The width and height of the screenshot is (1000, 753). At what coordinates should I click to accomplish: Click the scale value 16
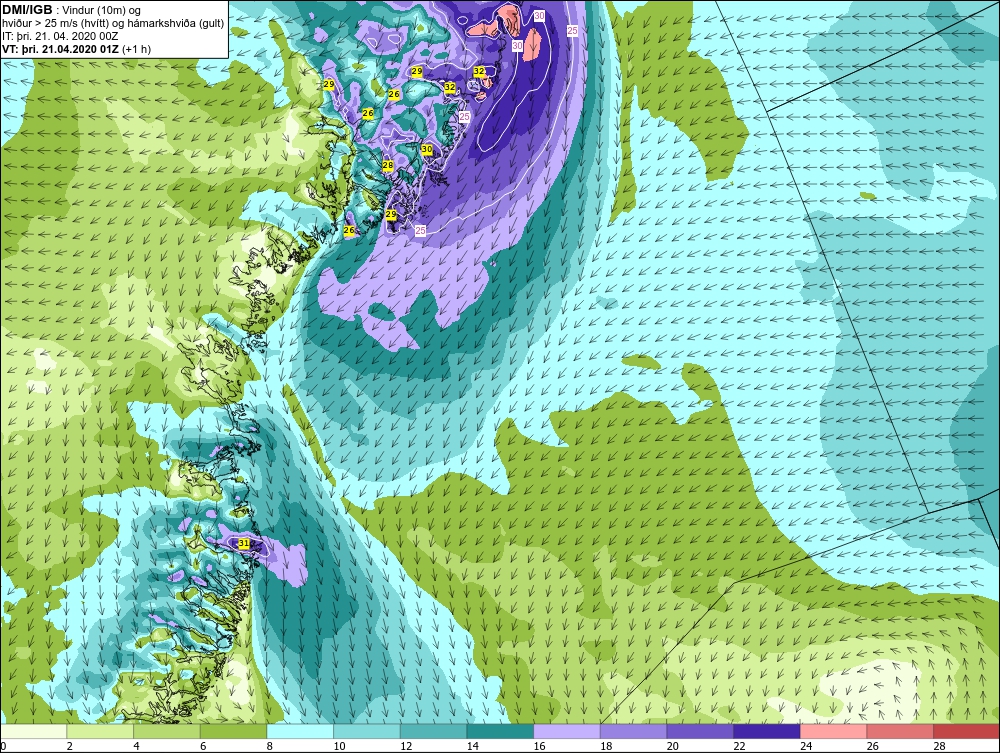[540, 746]
